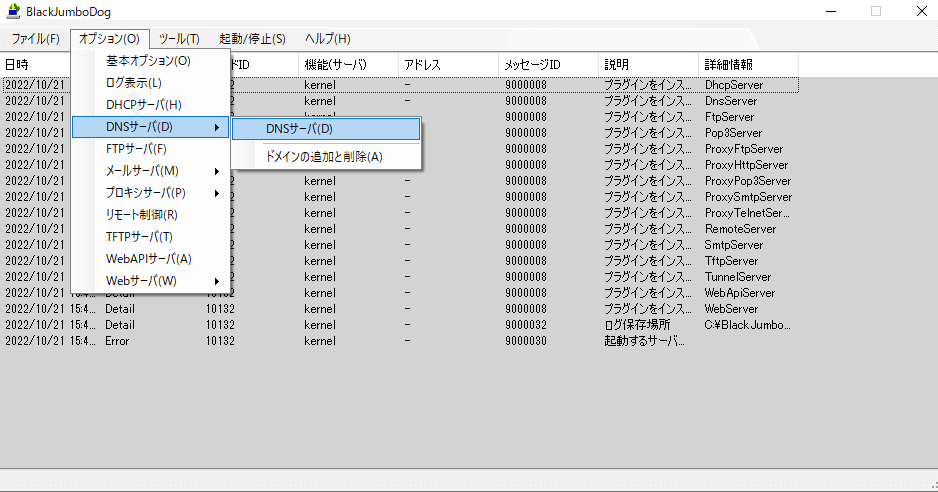The width and height of the screenshot is (938, 492).
Task: Choose ドメインの追加と削除(A) submenu item
Action: coord(326,157)
